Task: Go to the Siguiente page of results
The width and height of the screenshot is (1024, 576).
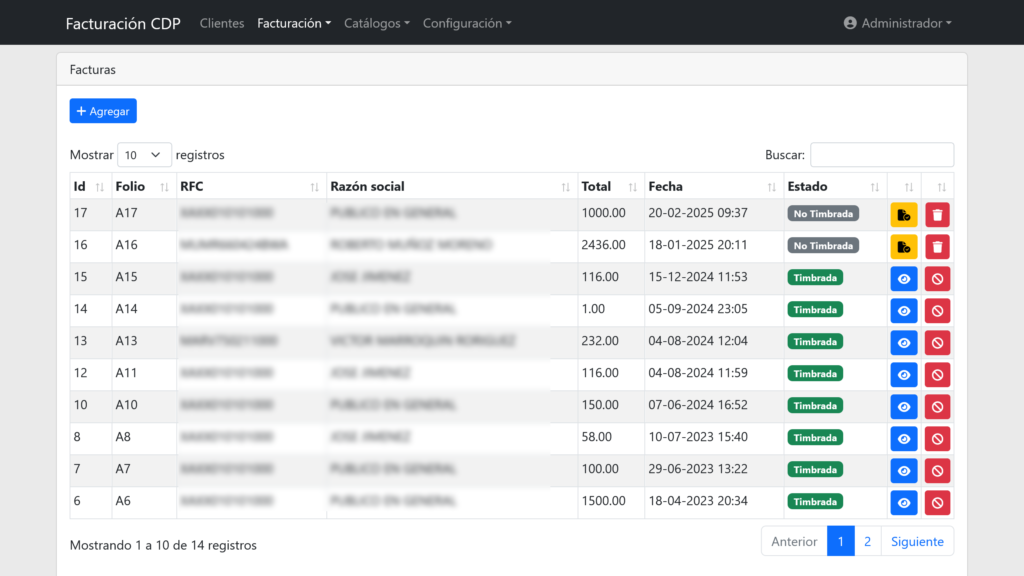Action: (916, 541)
